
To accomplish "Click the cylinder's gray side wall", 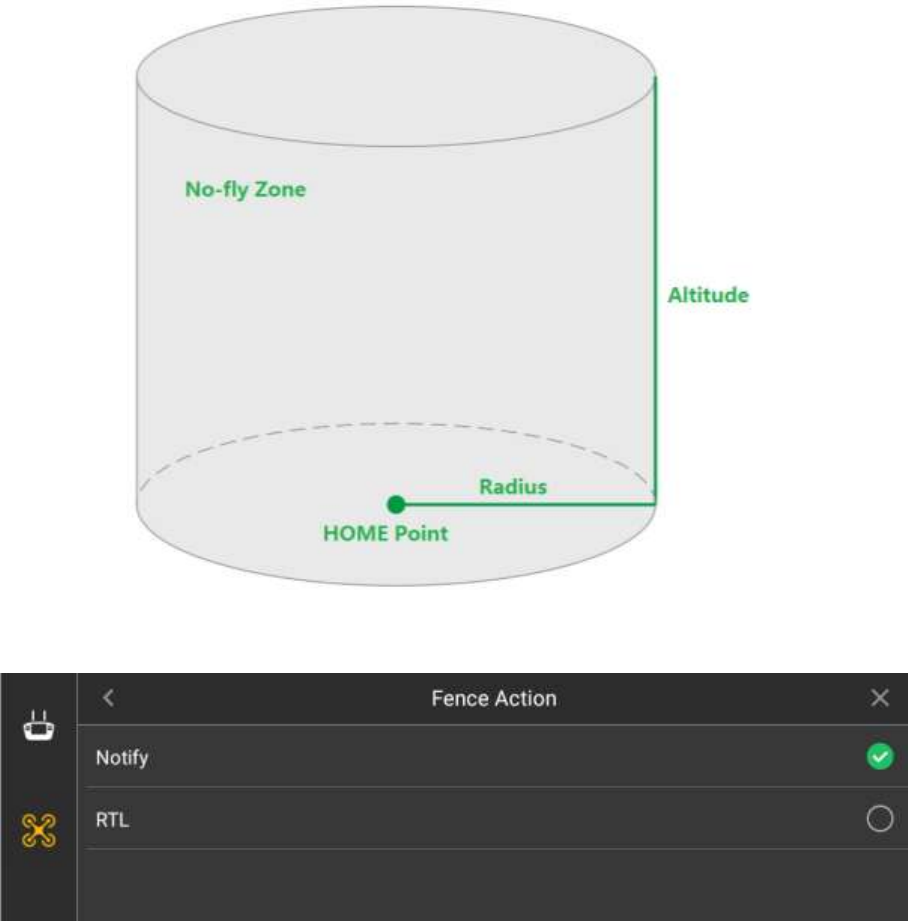I will pyautogui.click(x=400, y=300).
